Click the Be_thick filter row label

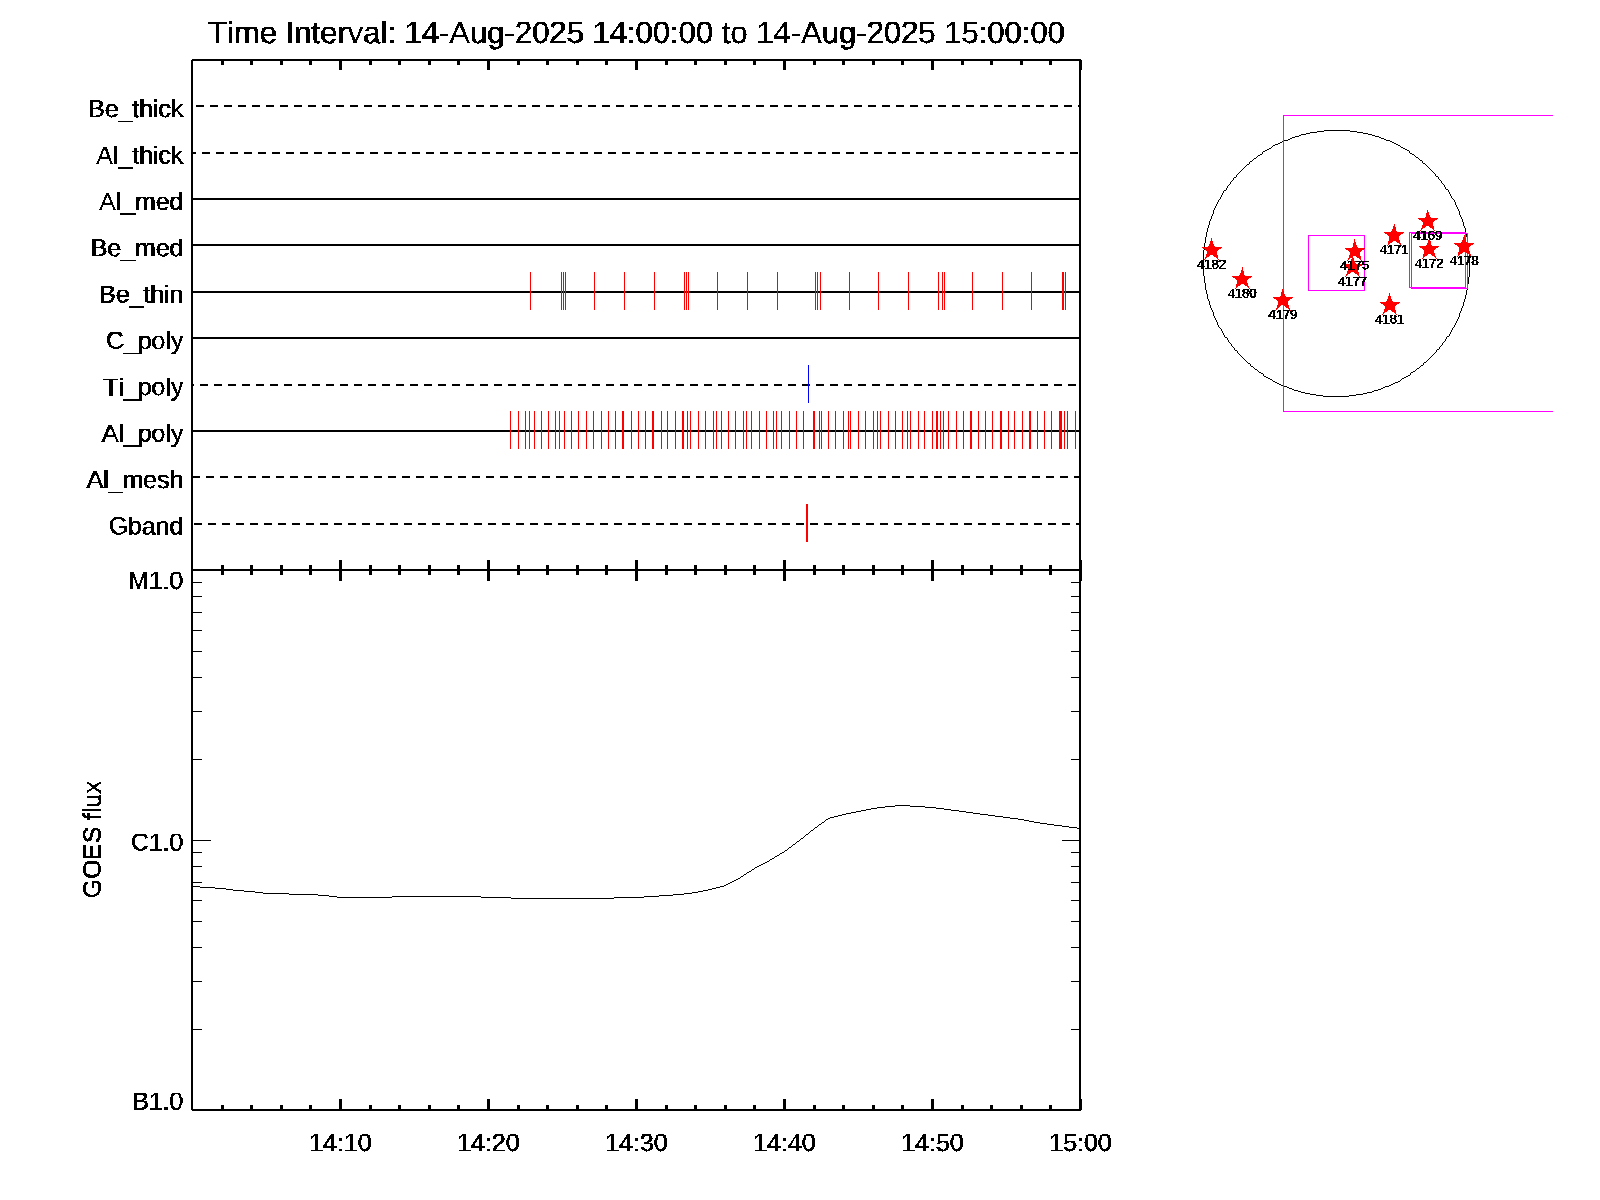136,109
